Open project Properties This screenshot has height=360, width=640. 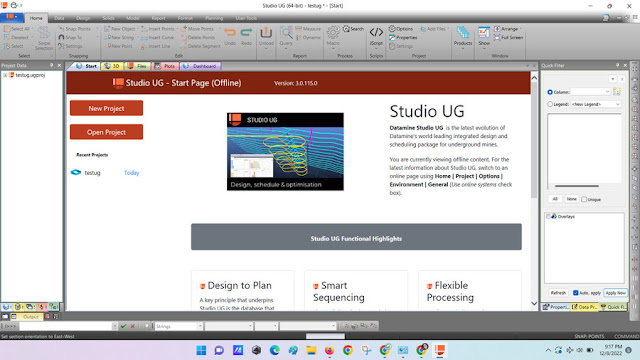(403, 38)
